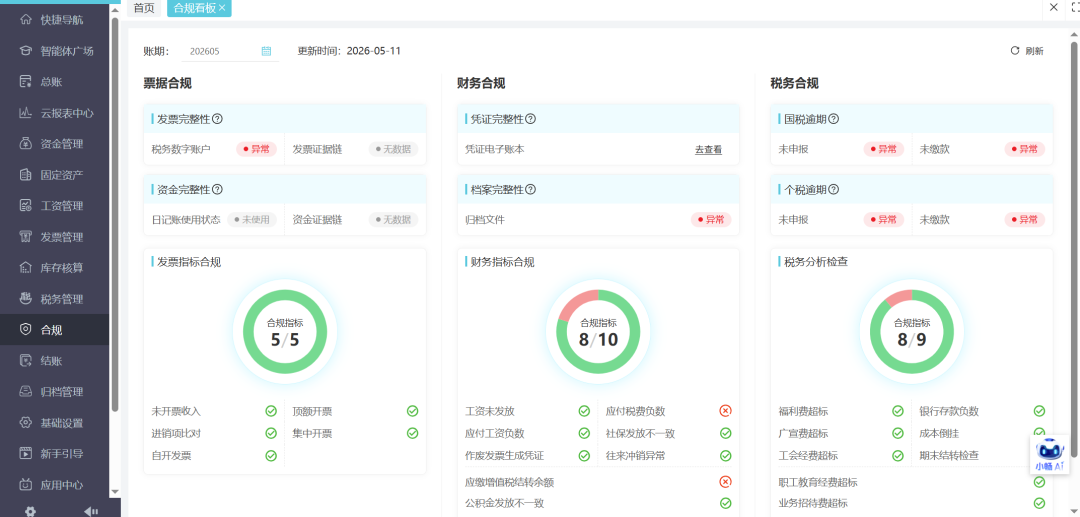This screenshot has height=517, width=1080.
Task: Click 个税逾期 未缴款 异常 badge
Action: coord(1024,220)
